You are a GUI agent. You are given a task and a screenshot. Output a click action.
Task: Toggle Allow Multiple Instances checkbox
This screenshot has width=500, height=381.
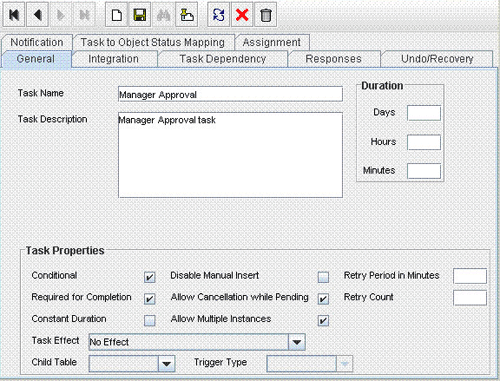(x=323, y=320)
